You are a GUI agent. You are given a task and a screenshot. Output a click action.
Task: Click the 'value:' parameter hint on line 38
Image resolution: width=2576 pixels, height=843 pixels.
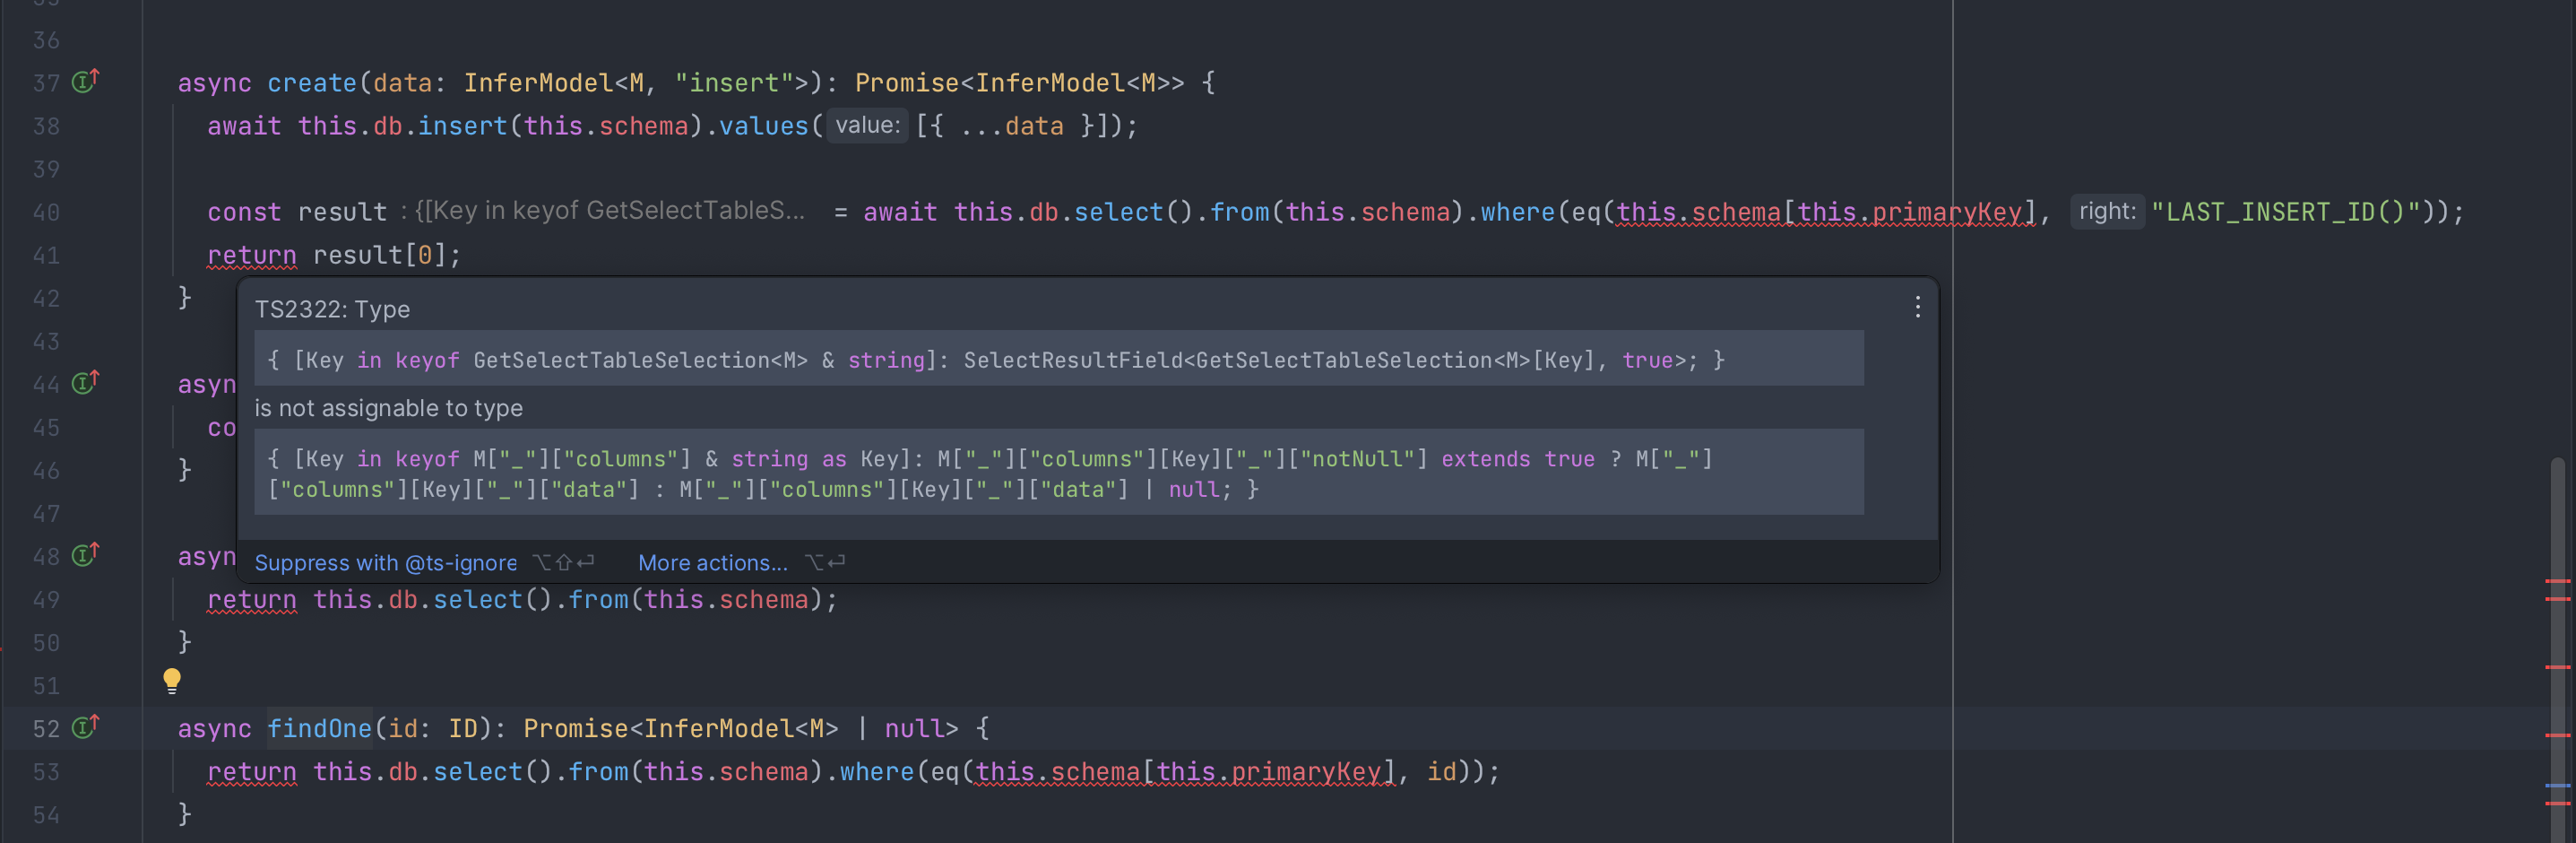[x=867, y=125]
